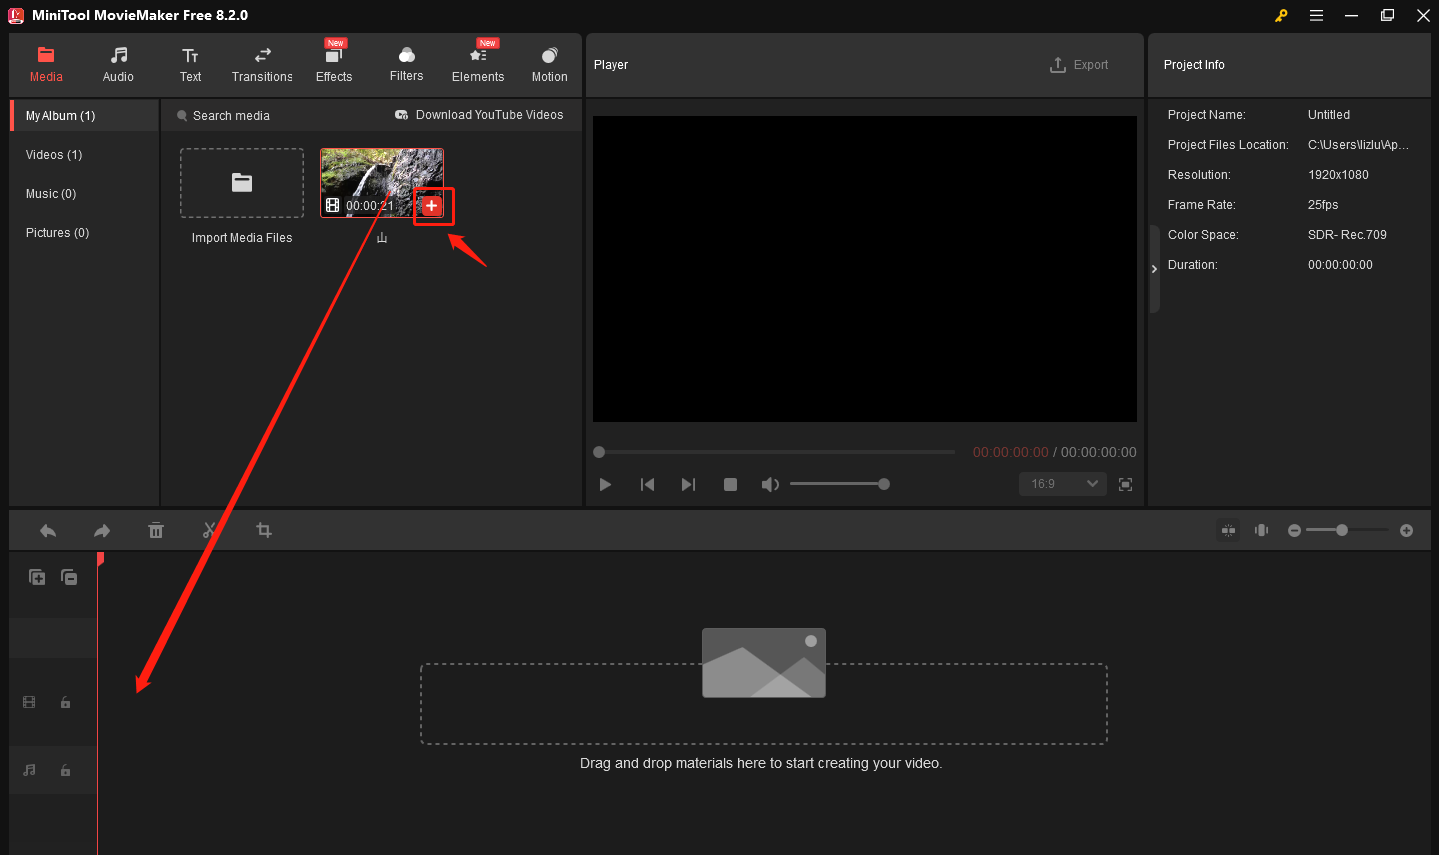Open the 16:9 aspect ratio dropdown
The image size is (1439, 855).
point(1063,484)
